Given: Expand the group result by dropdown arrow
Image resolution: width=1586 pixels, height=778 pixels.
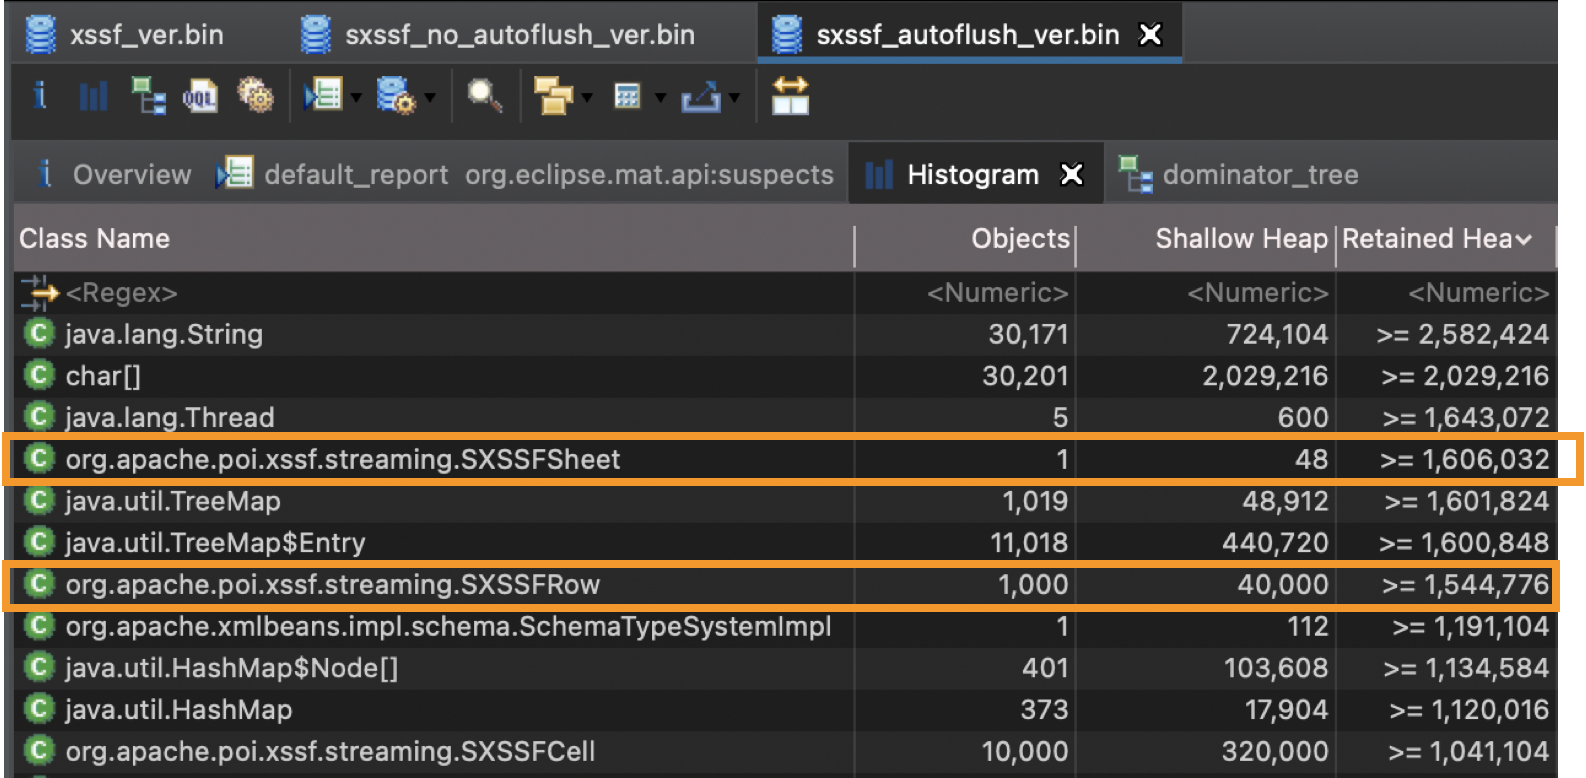Looking at the screenshot, I should coord(587,98).
